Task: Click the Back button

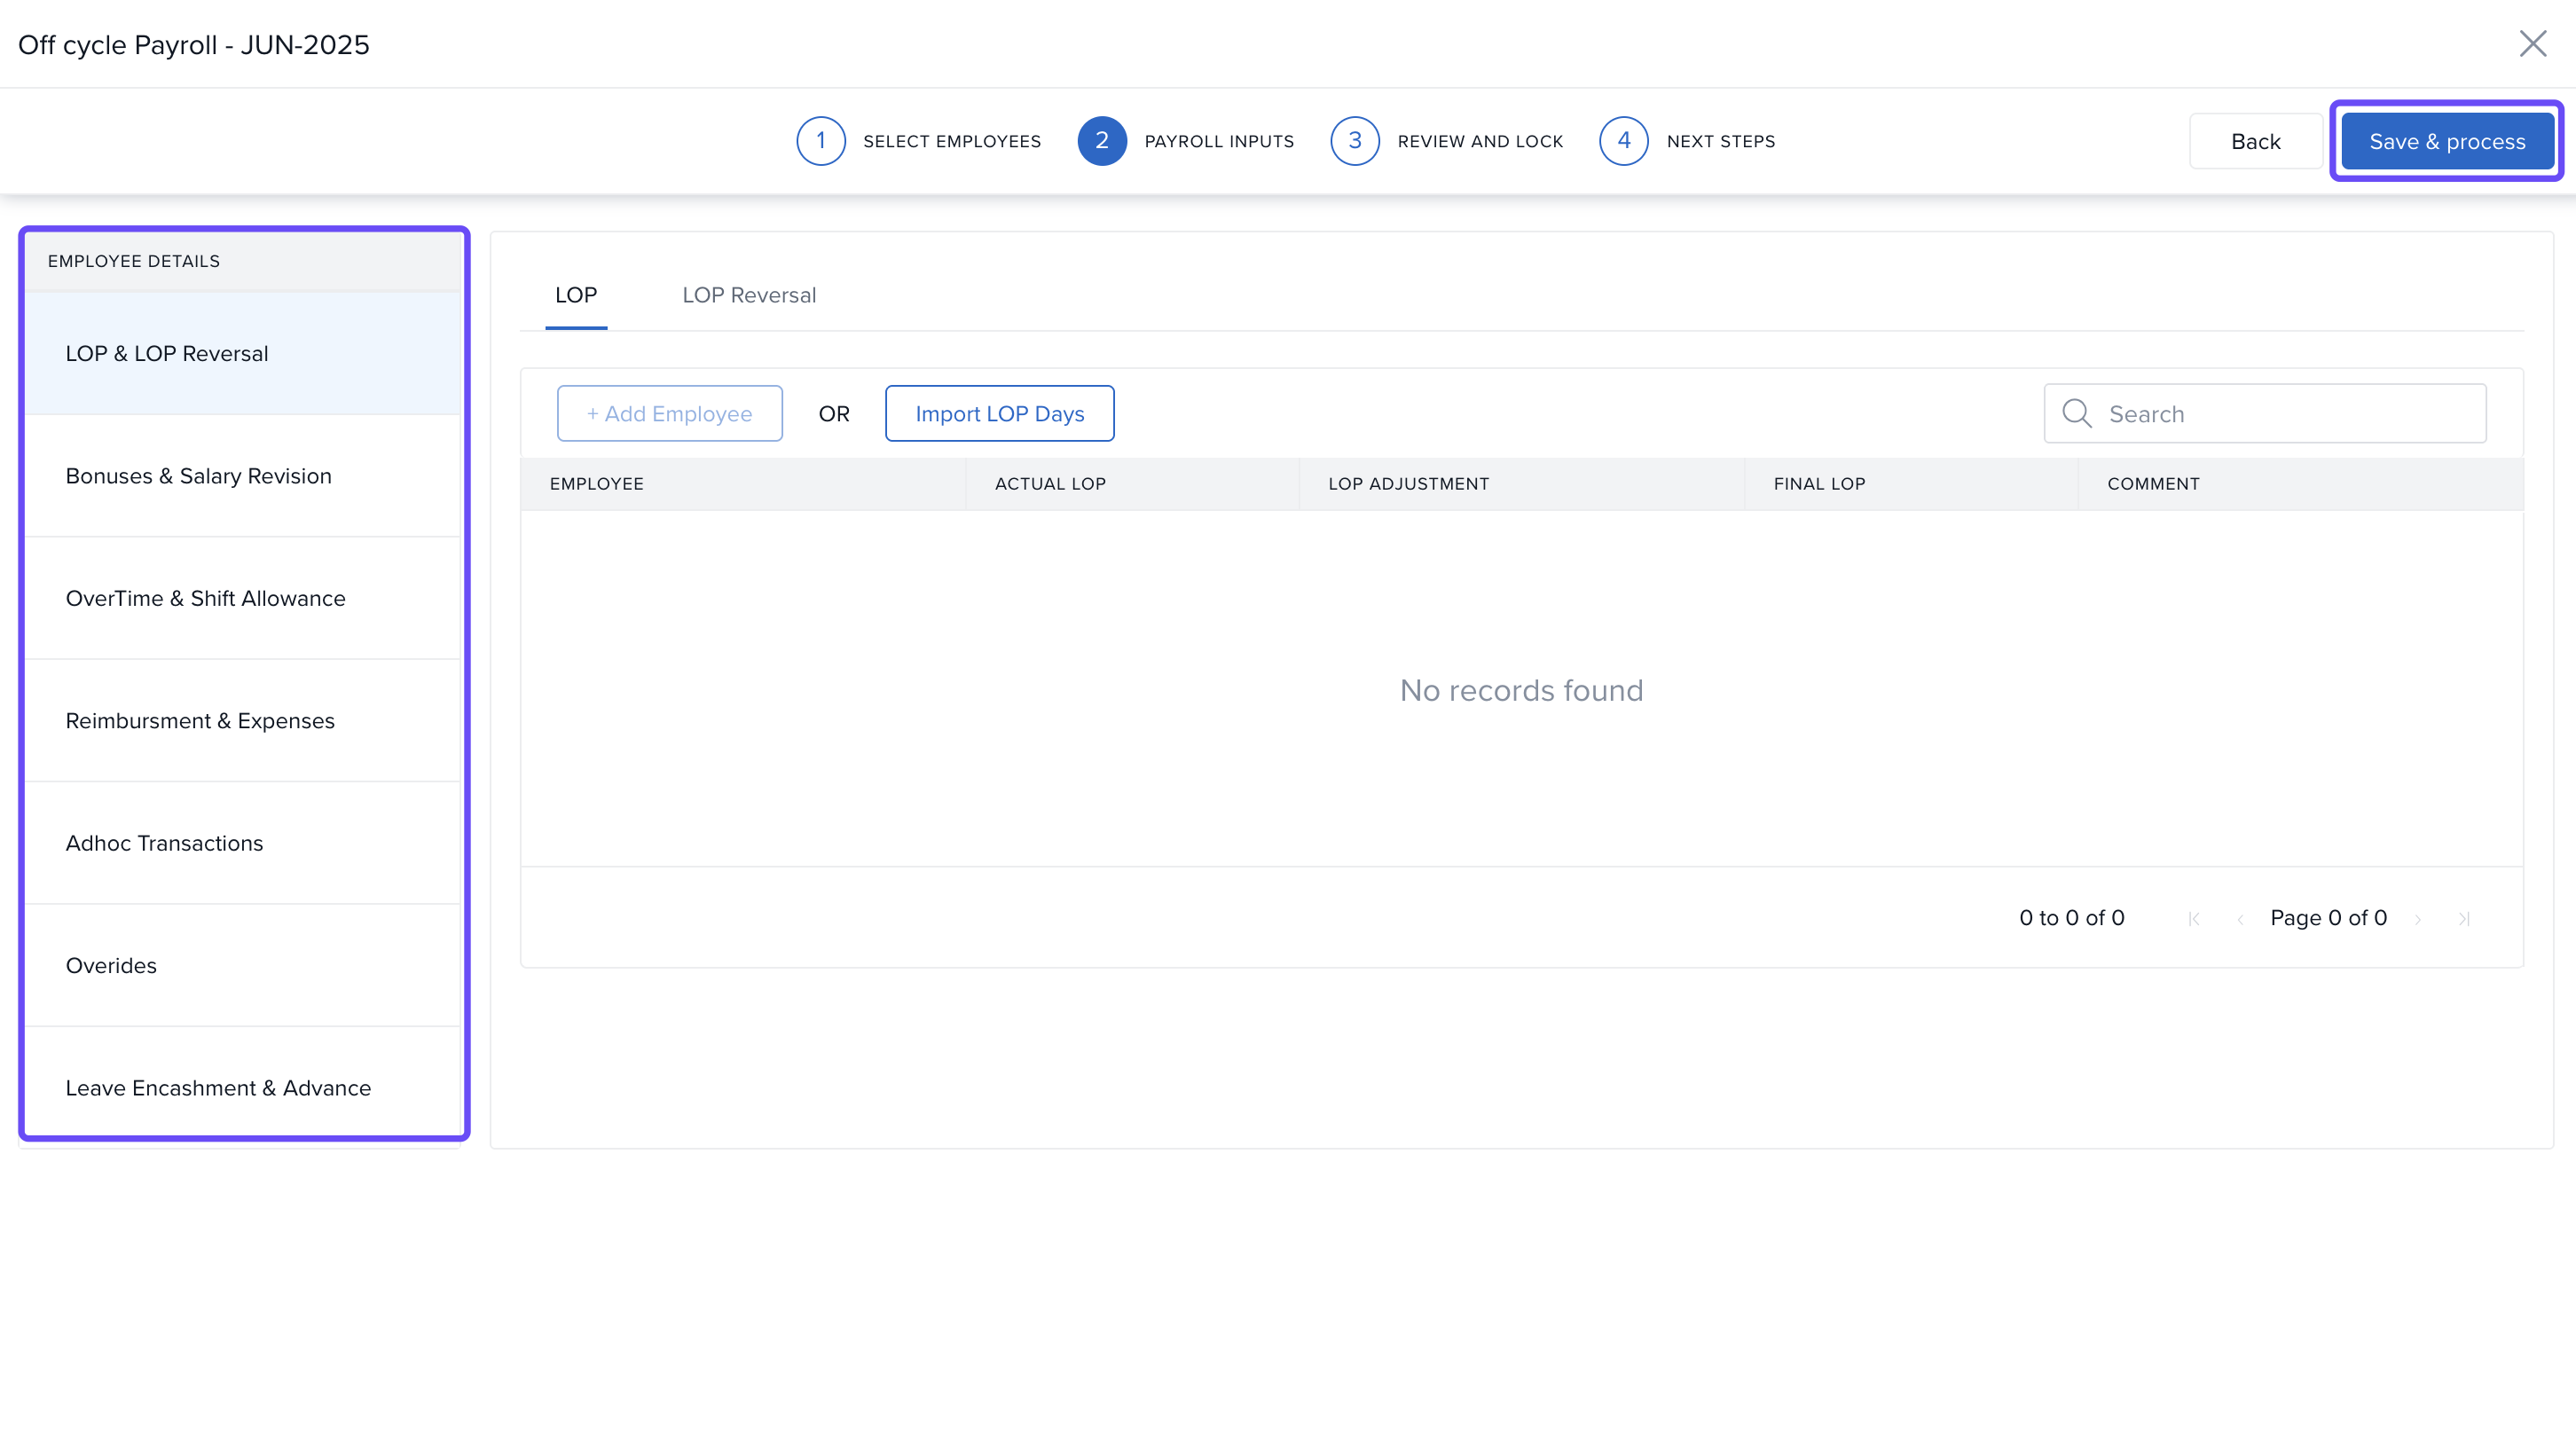Action: coord(2255,142)
